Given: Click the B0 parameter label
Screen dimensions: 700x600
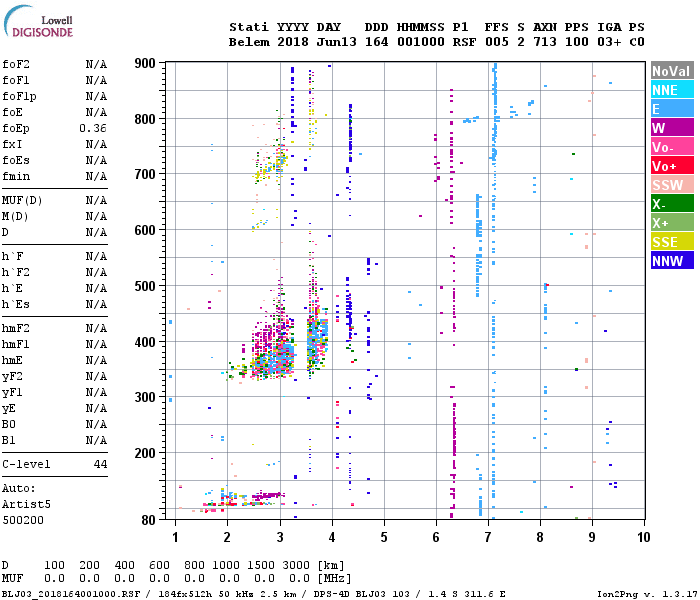Looking at the screenshot, I should (8, 425).
